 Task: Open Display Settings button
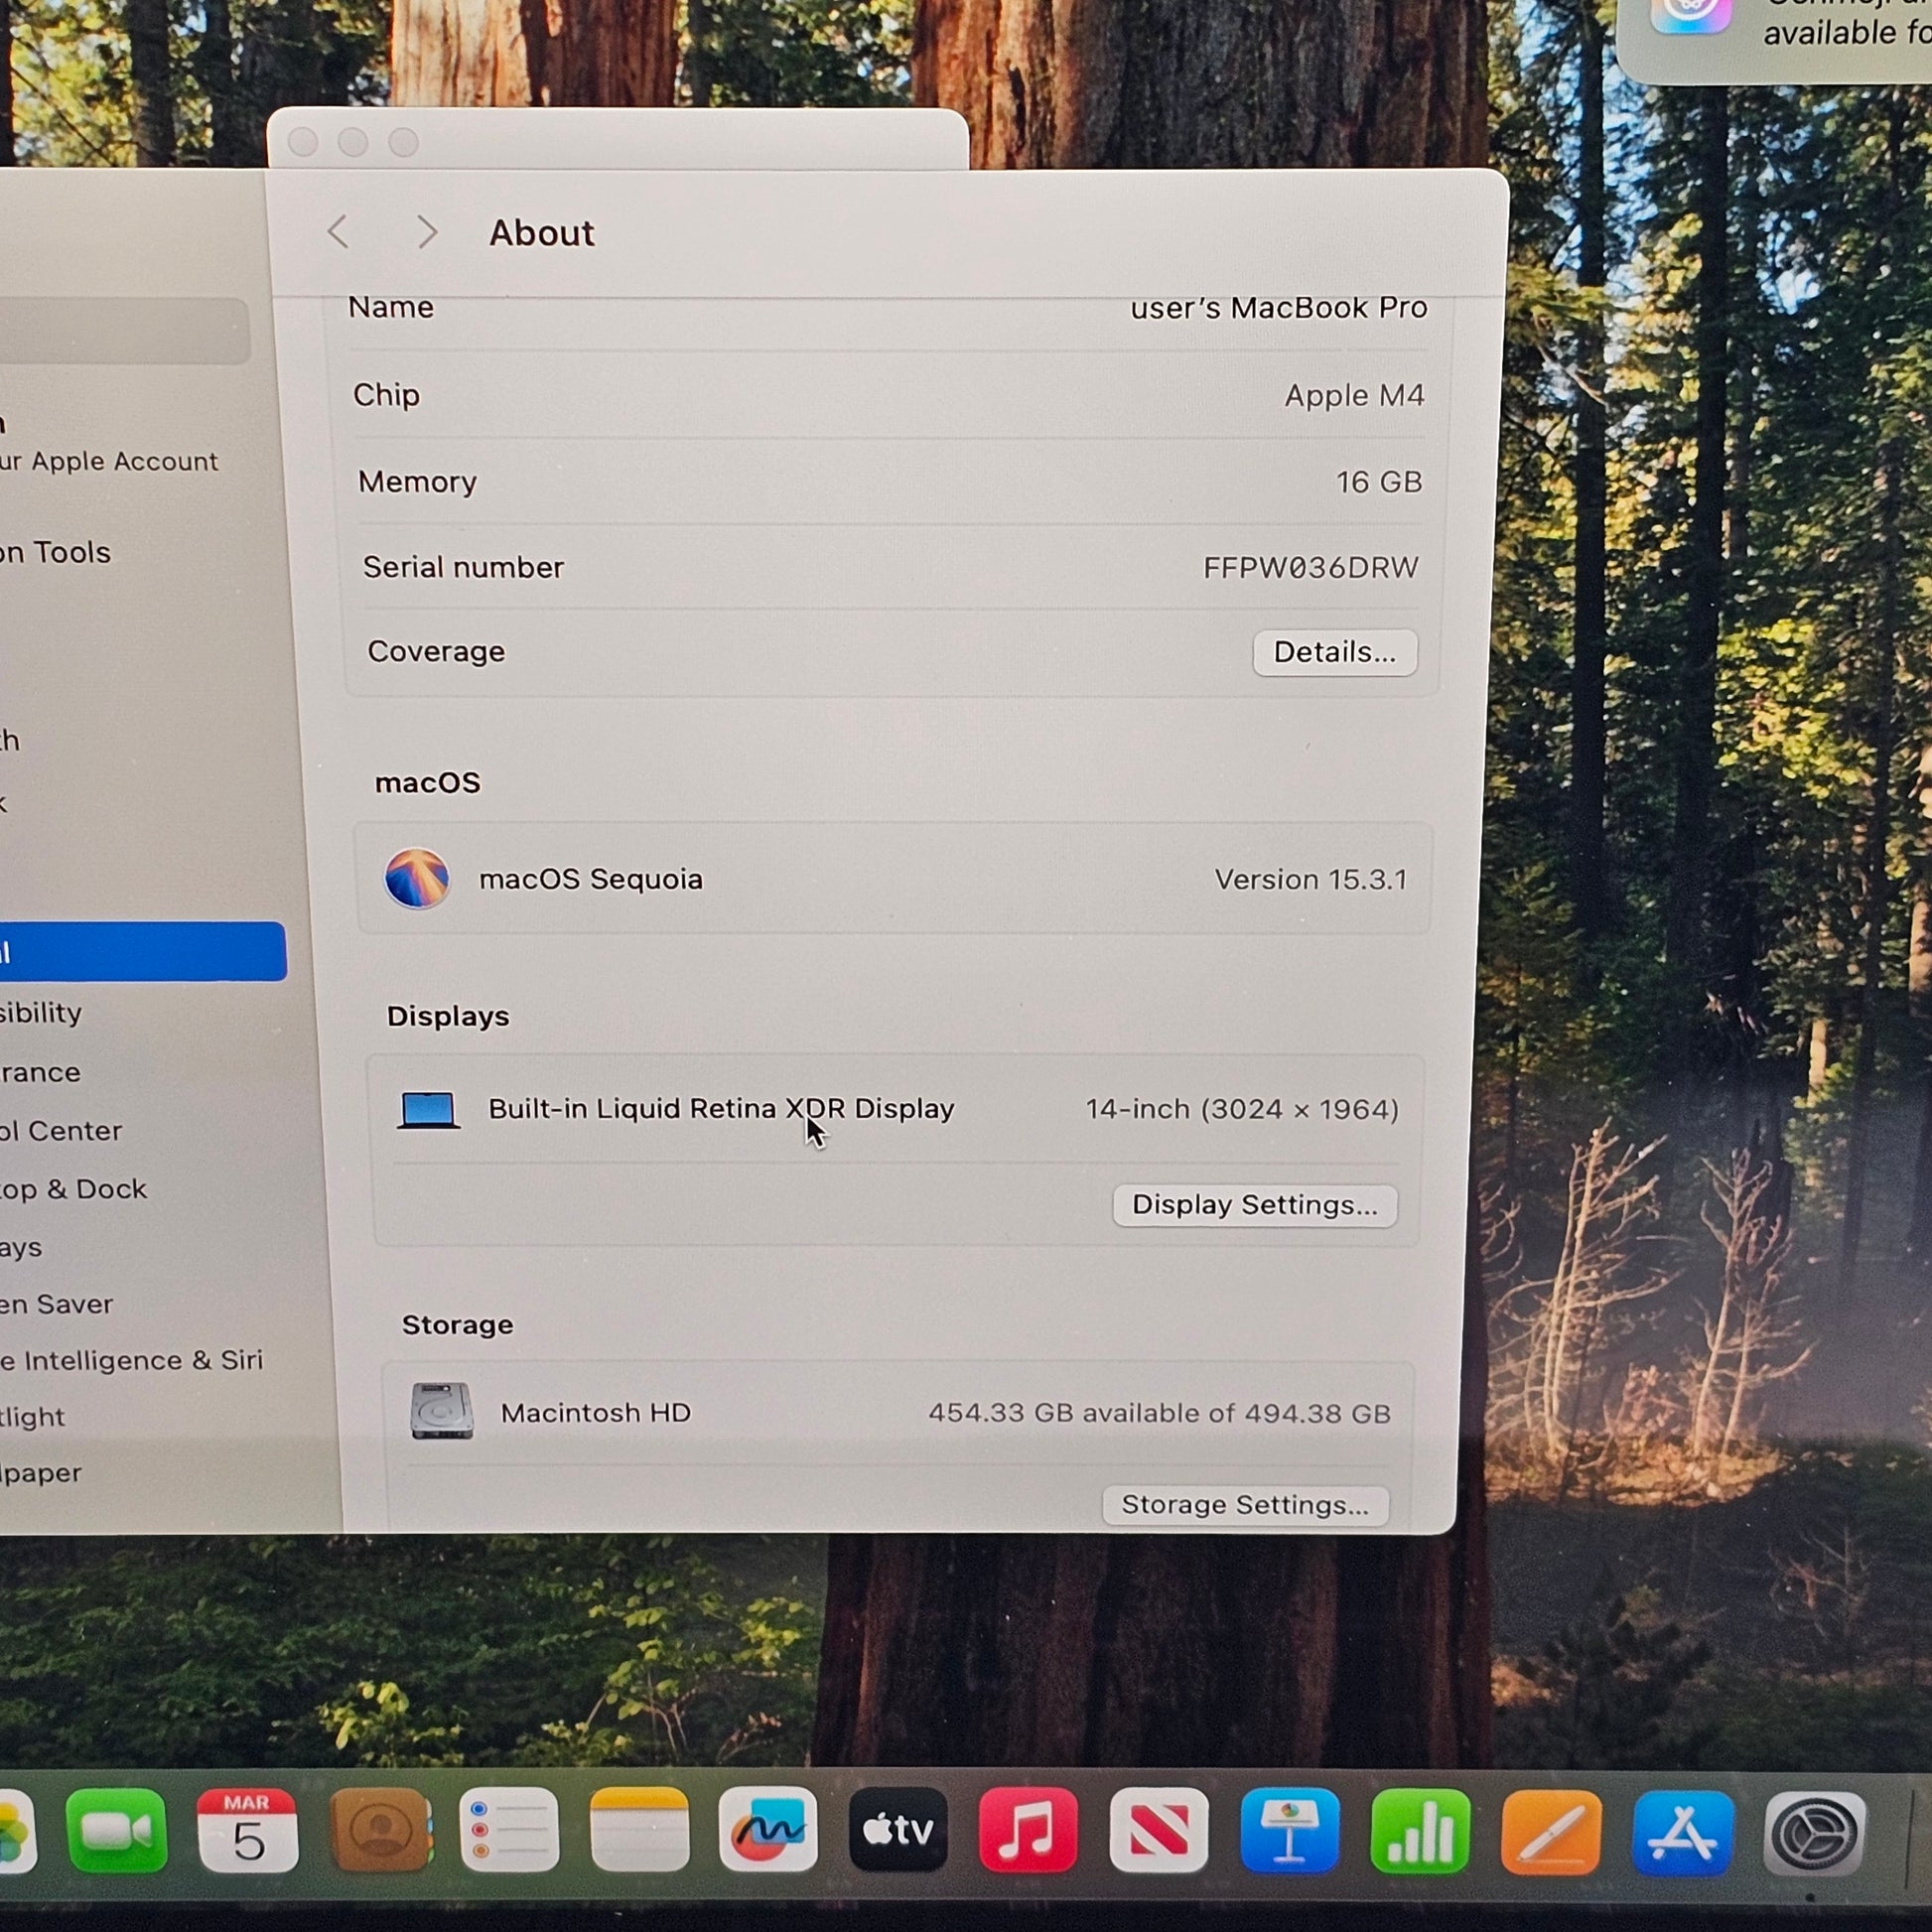pyautogui.click(x=1254, y=1205)
